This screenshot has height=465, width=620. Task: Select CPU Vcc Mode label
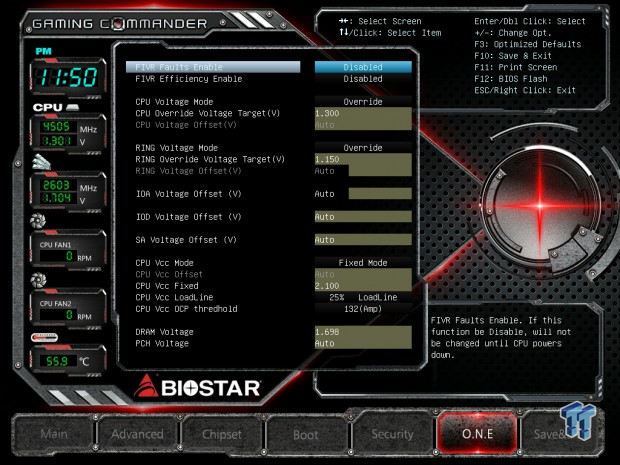pos(164,263)
